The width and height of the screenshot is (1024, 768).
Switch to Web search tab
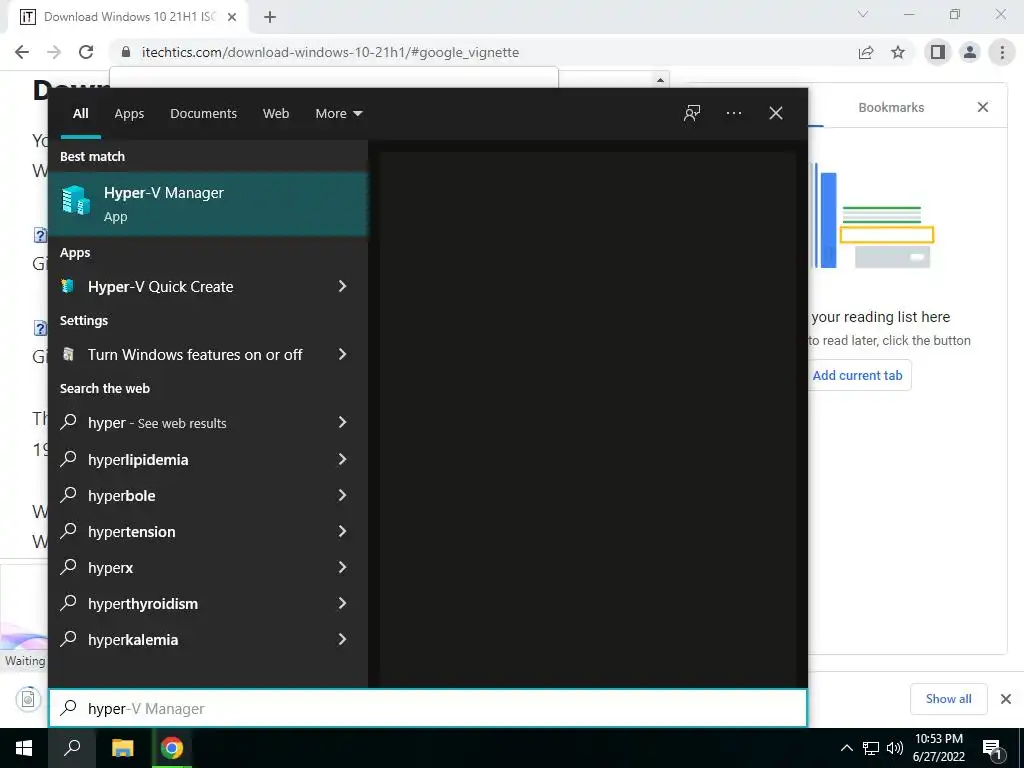pos(276,114)
